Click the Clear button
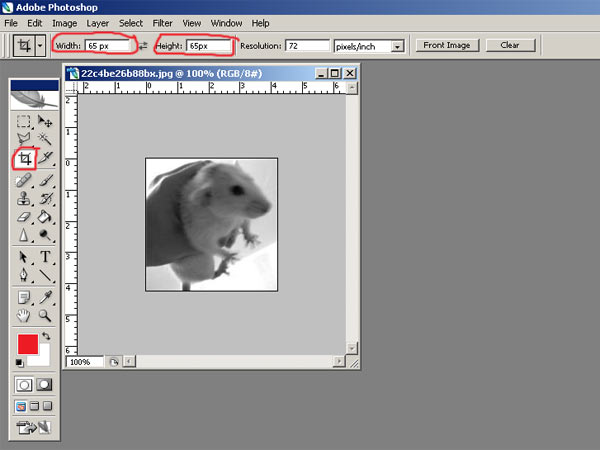This screenshot has width=600, height=450. click(510, 45)
